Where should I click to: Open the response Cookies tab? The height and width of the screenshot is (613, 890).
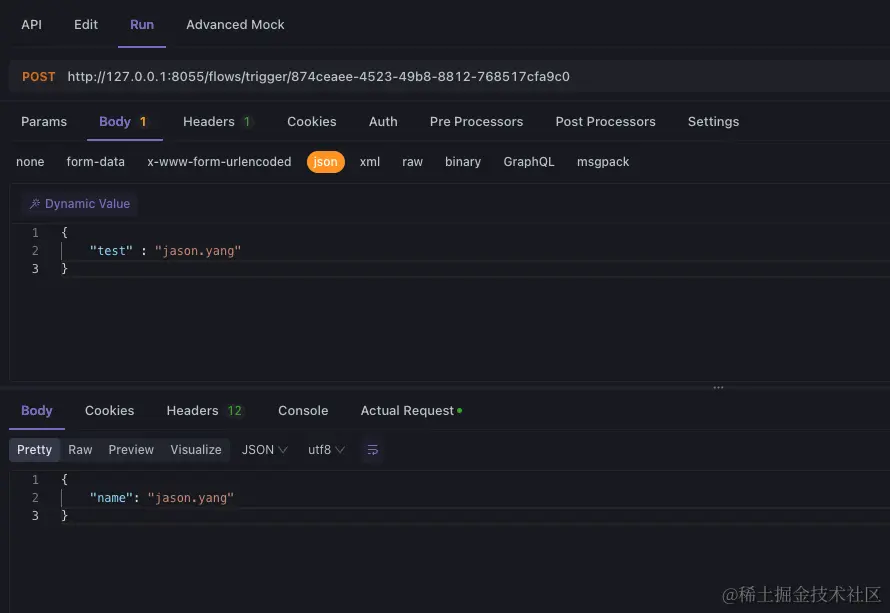pos(110,410)
